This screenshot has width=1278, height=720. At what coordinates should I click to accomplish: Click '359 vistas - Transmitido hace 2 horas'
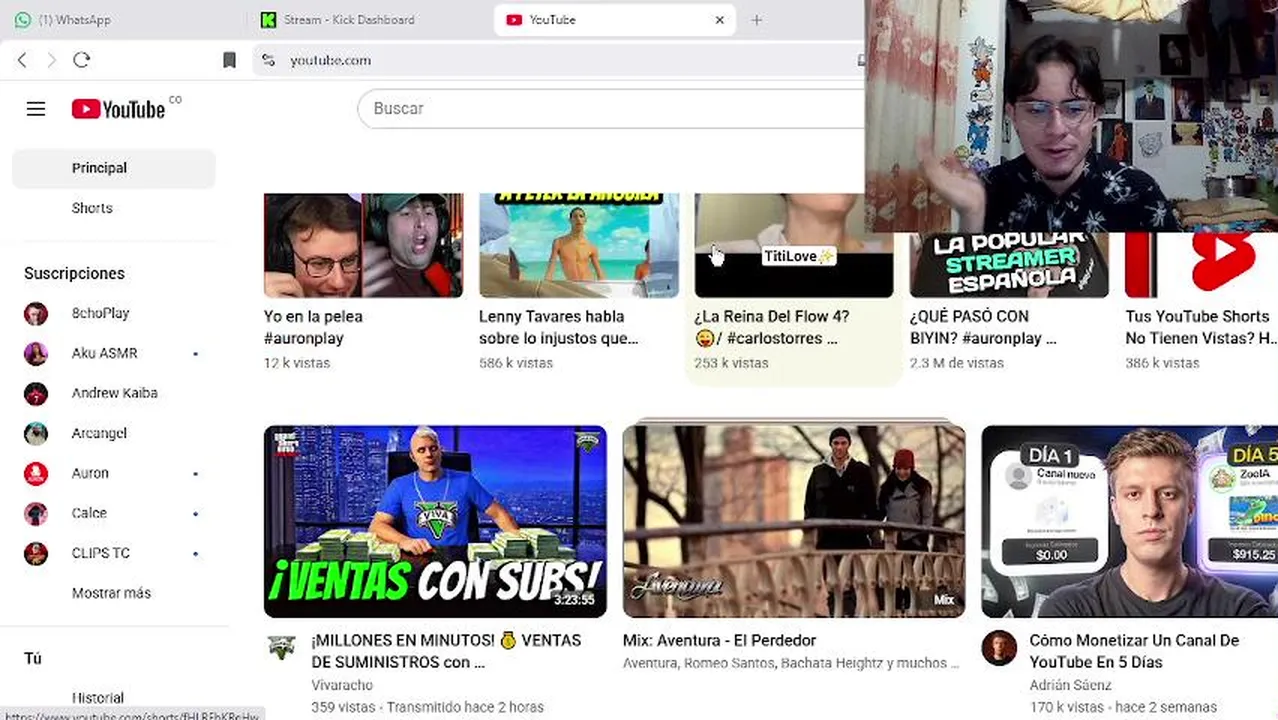click(428, 707)
